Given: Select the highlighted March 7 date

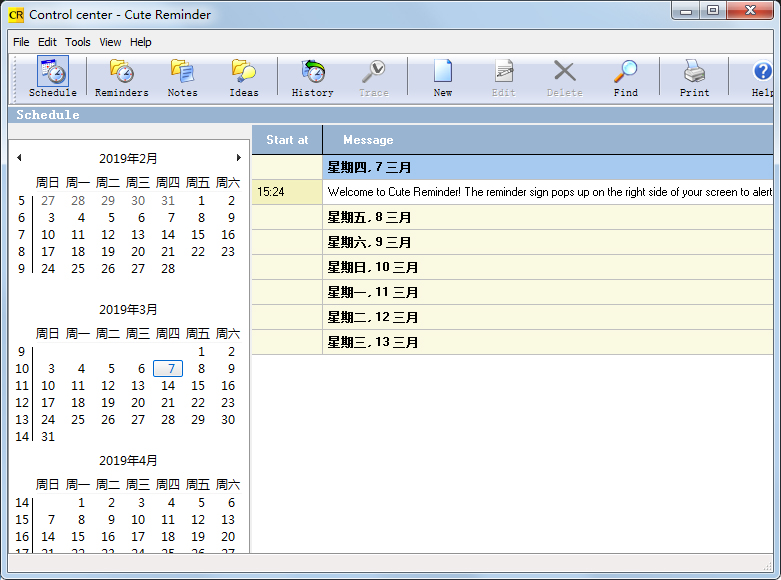Looking at the screenshot, I should (168, 369).
